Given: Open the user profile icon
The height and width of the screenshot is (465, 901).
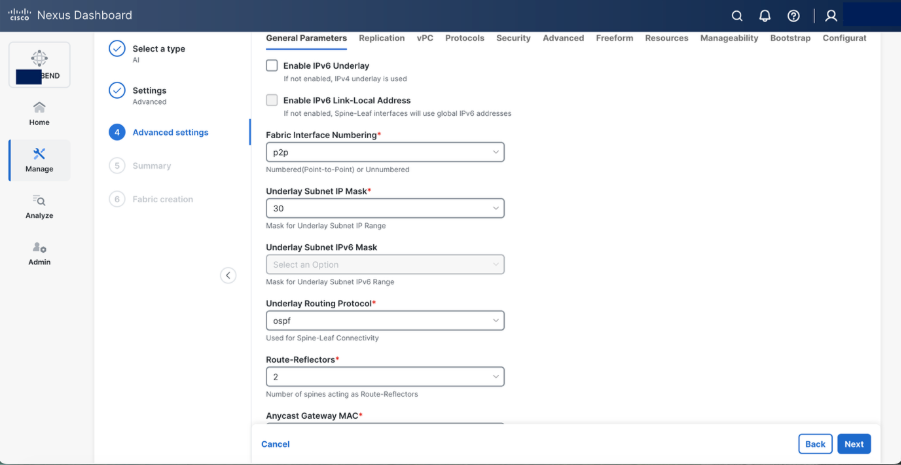Looking at the screenshot, I should click(x=831, y=16).
